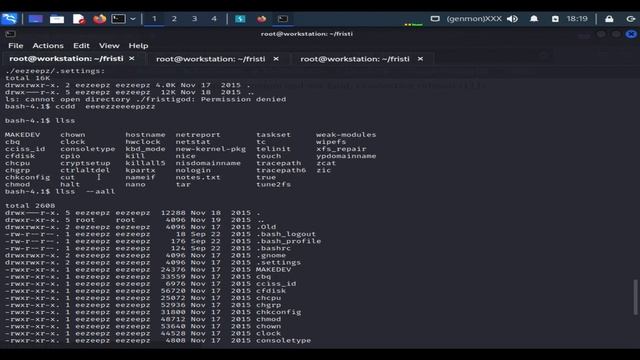Open the Help menu
This screenshot has width=640, height=360.
point(138,46)
